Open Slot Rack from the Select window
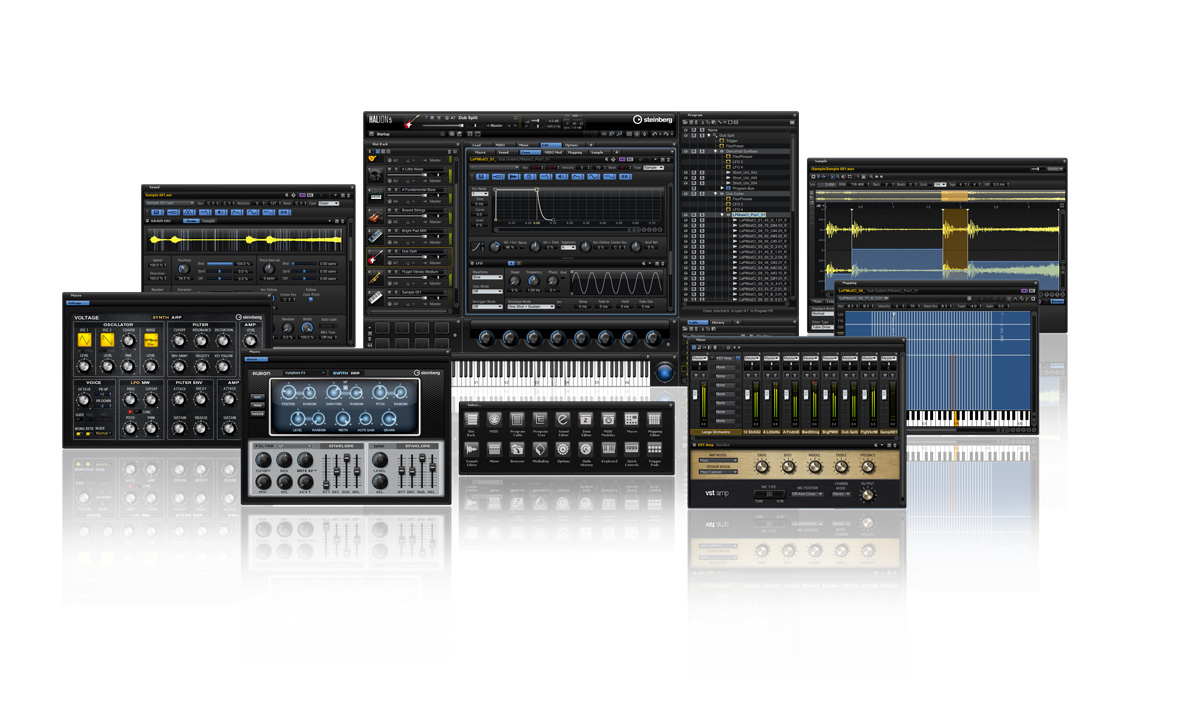 (x=471, y=418)
